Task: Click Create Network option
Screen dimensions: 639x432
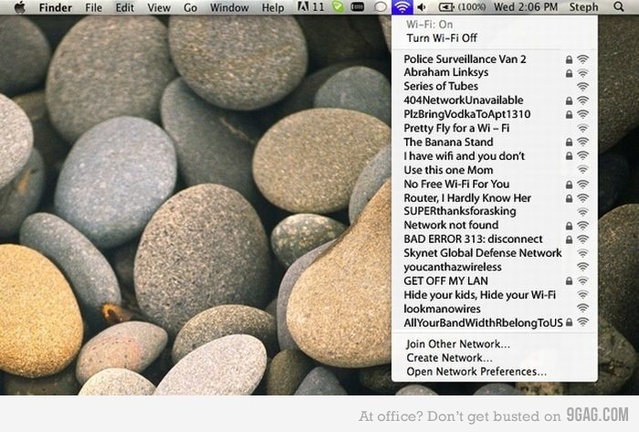Action: (x=448, y=358)
